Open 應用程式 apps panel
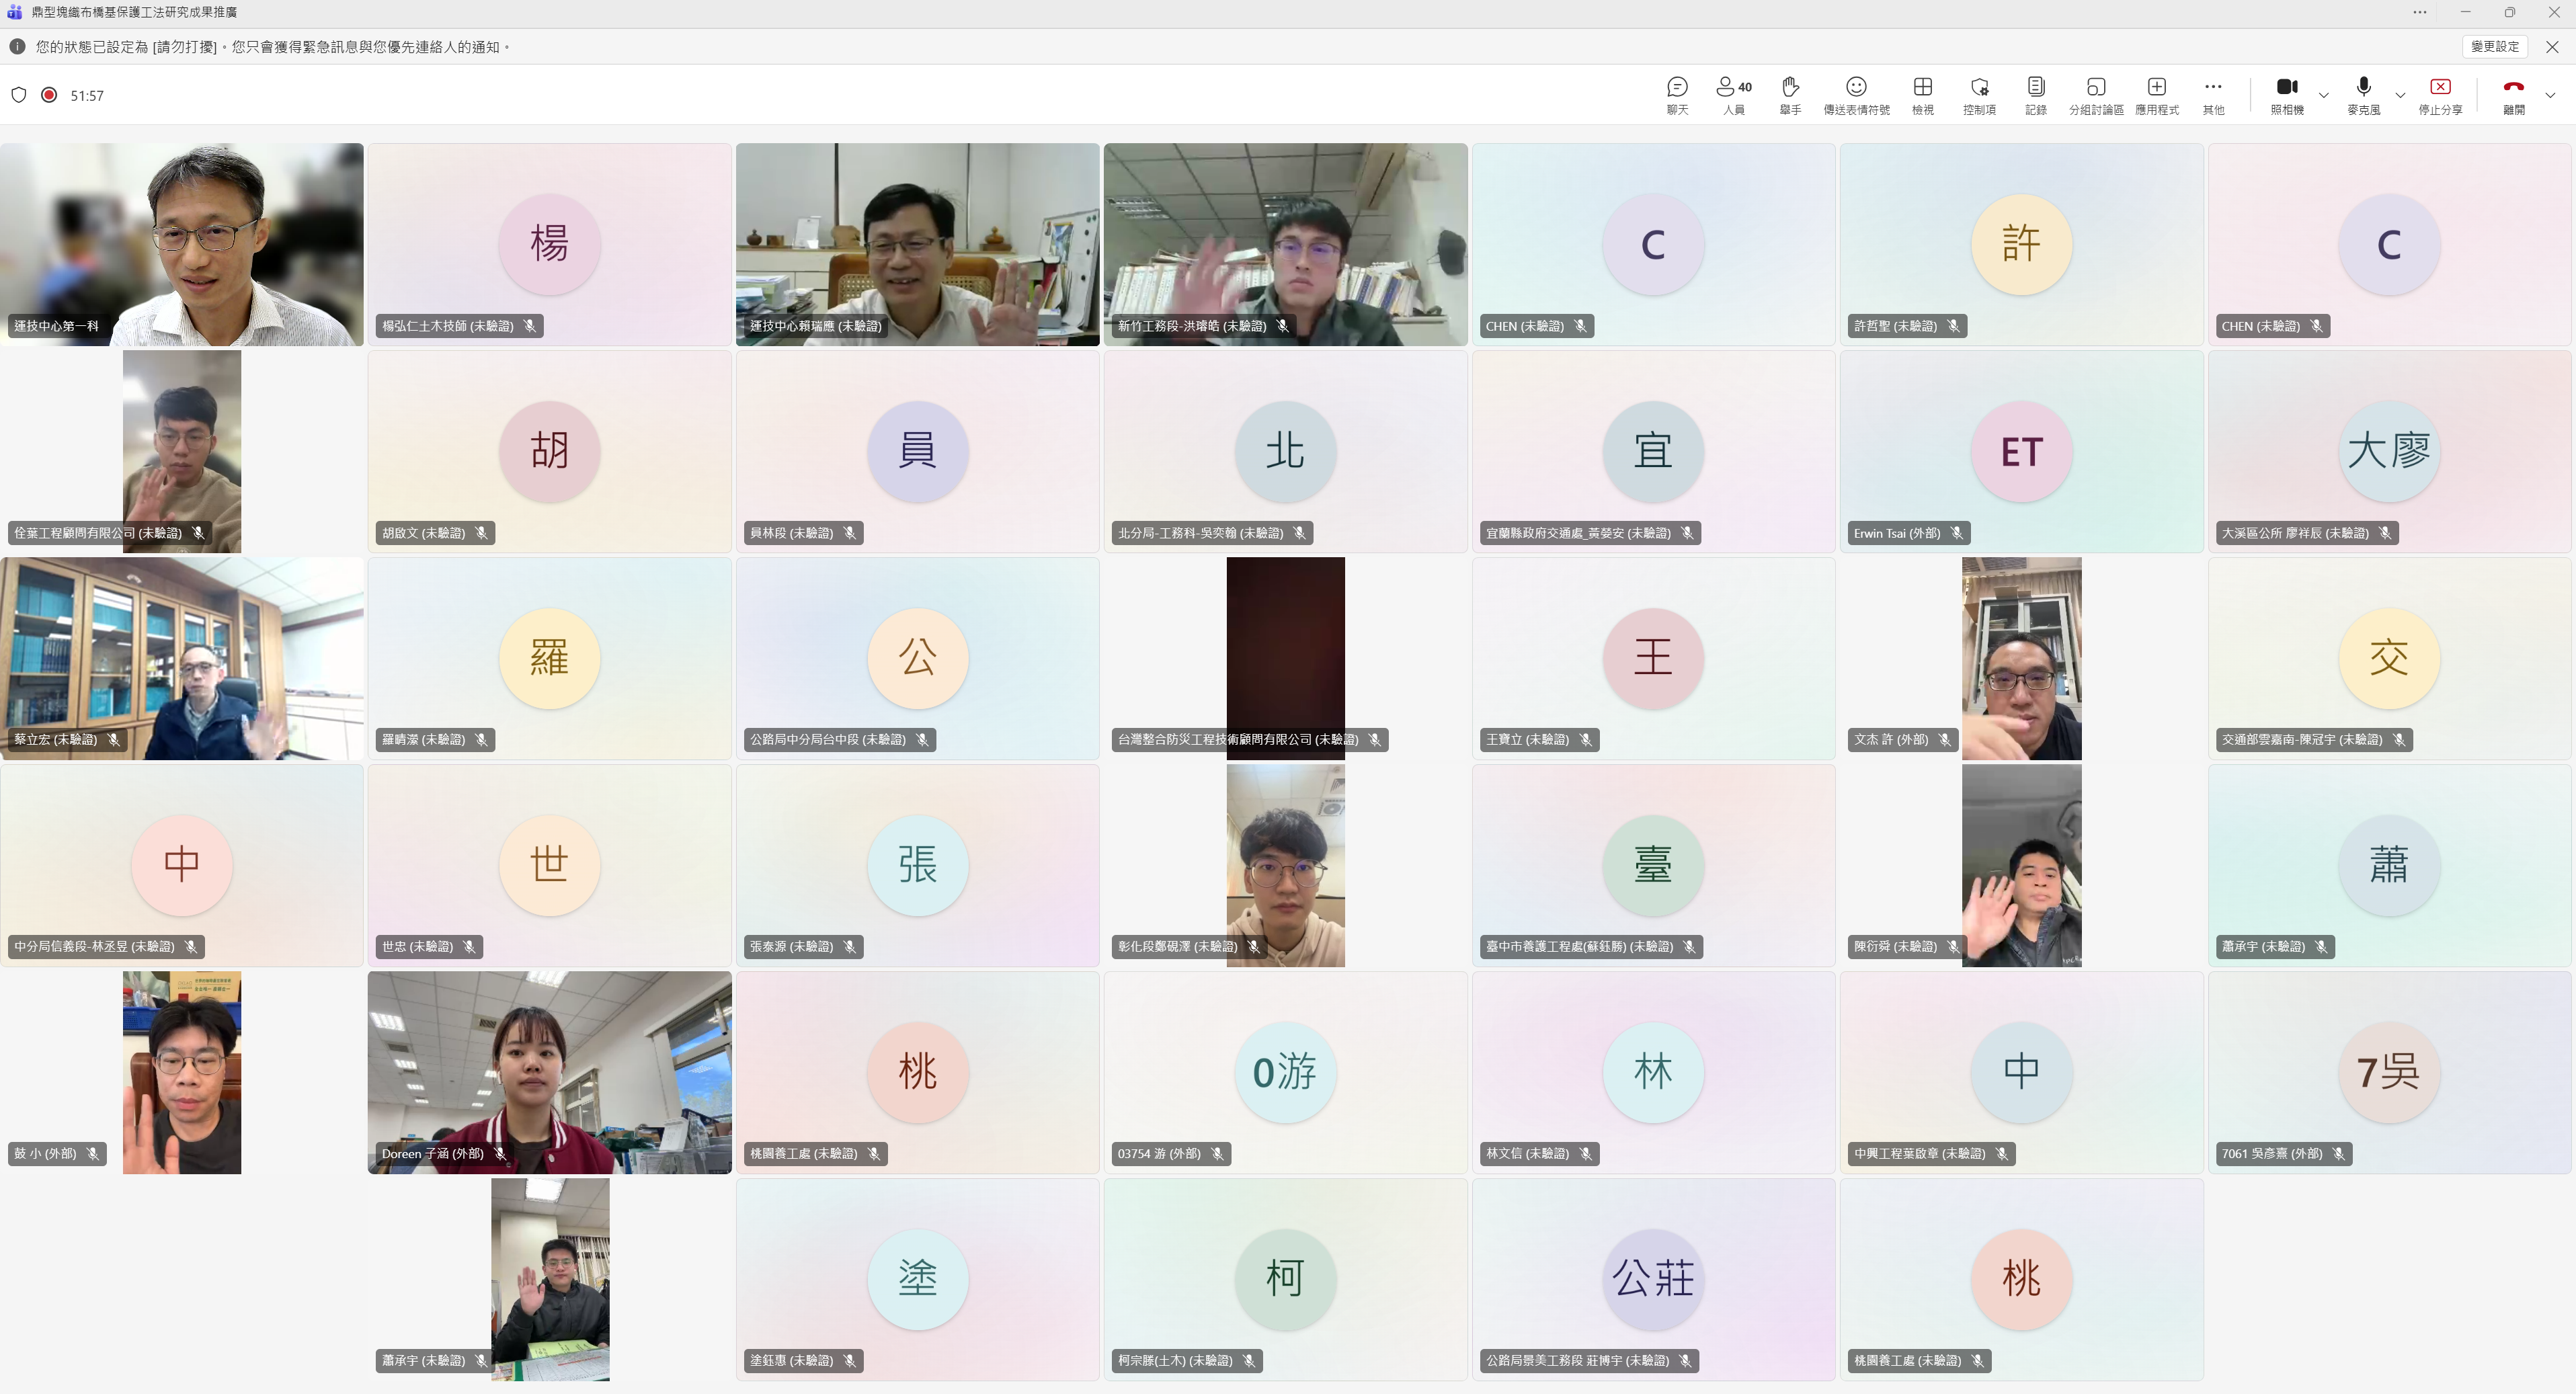 click(x=2156, y=95)
